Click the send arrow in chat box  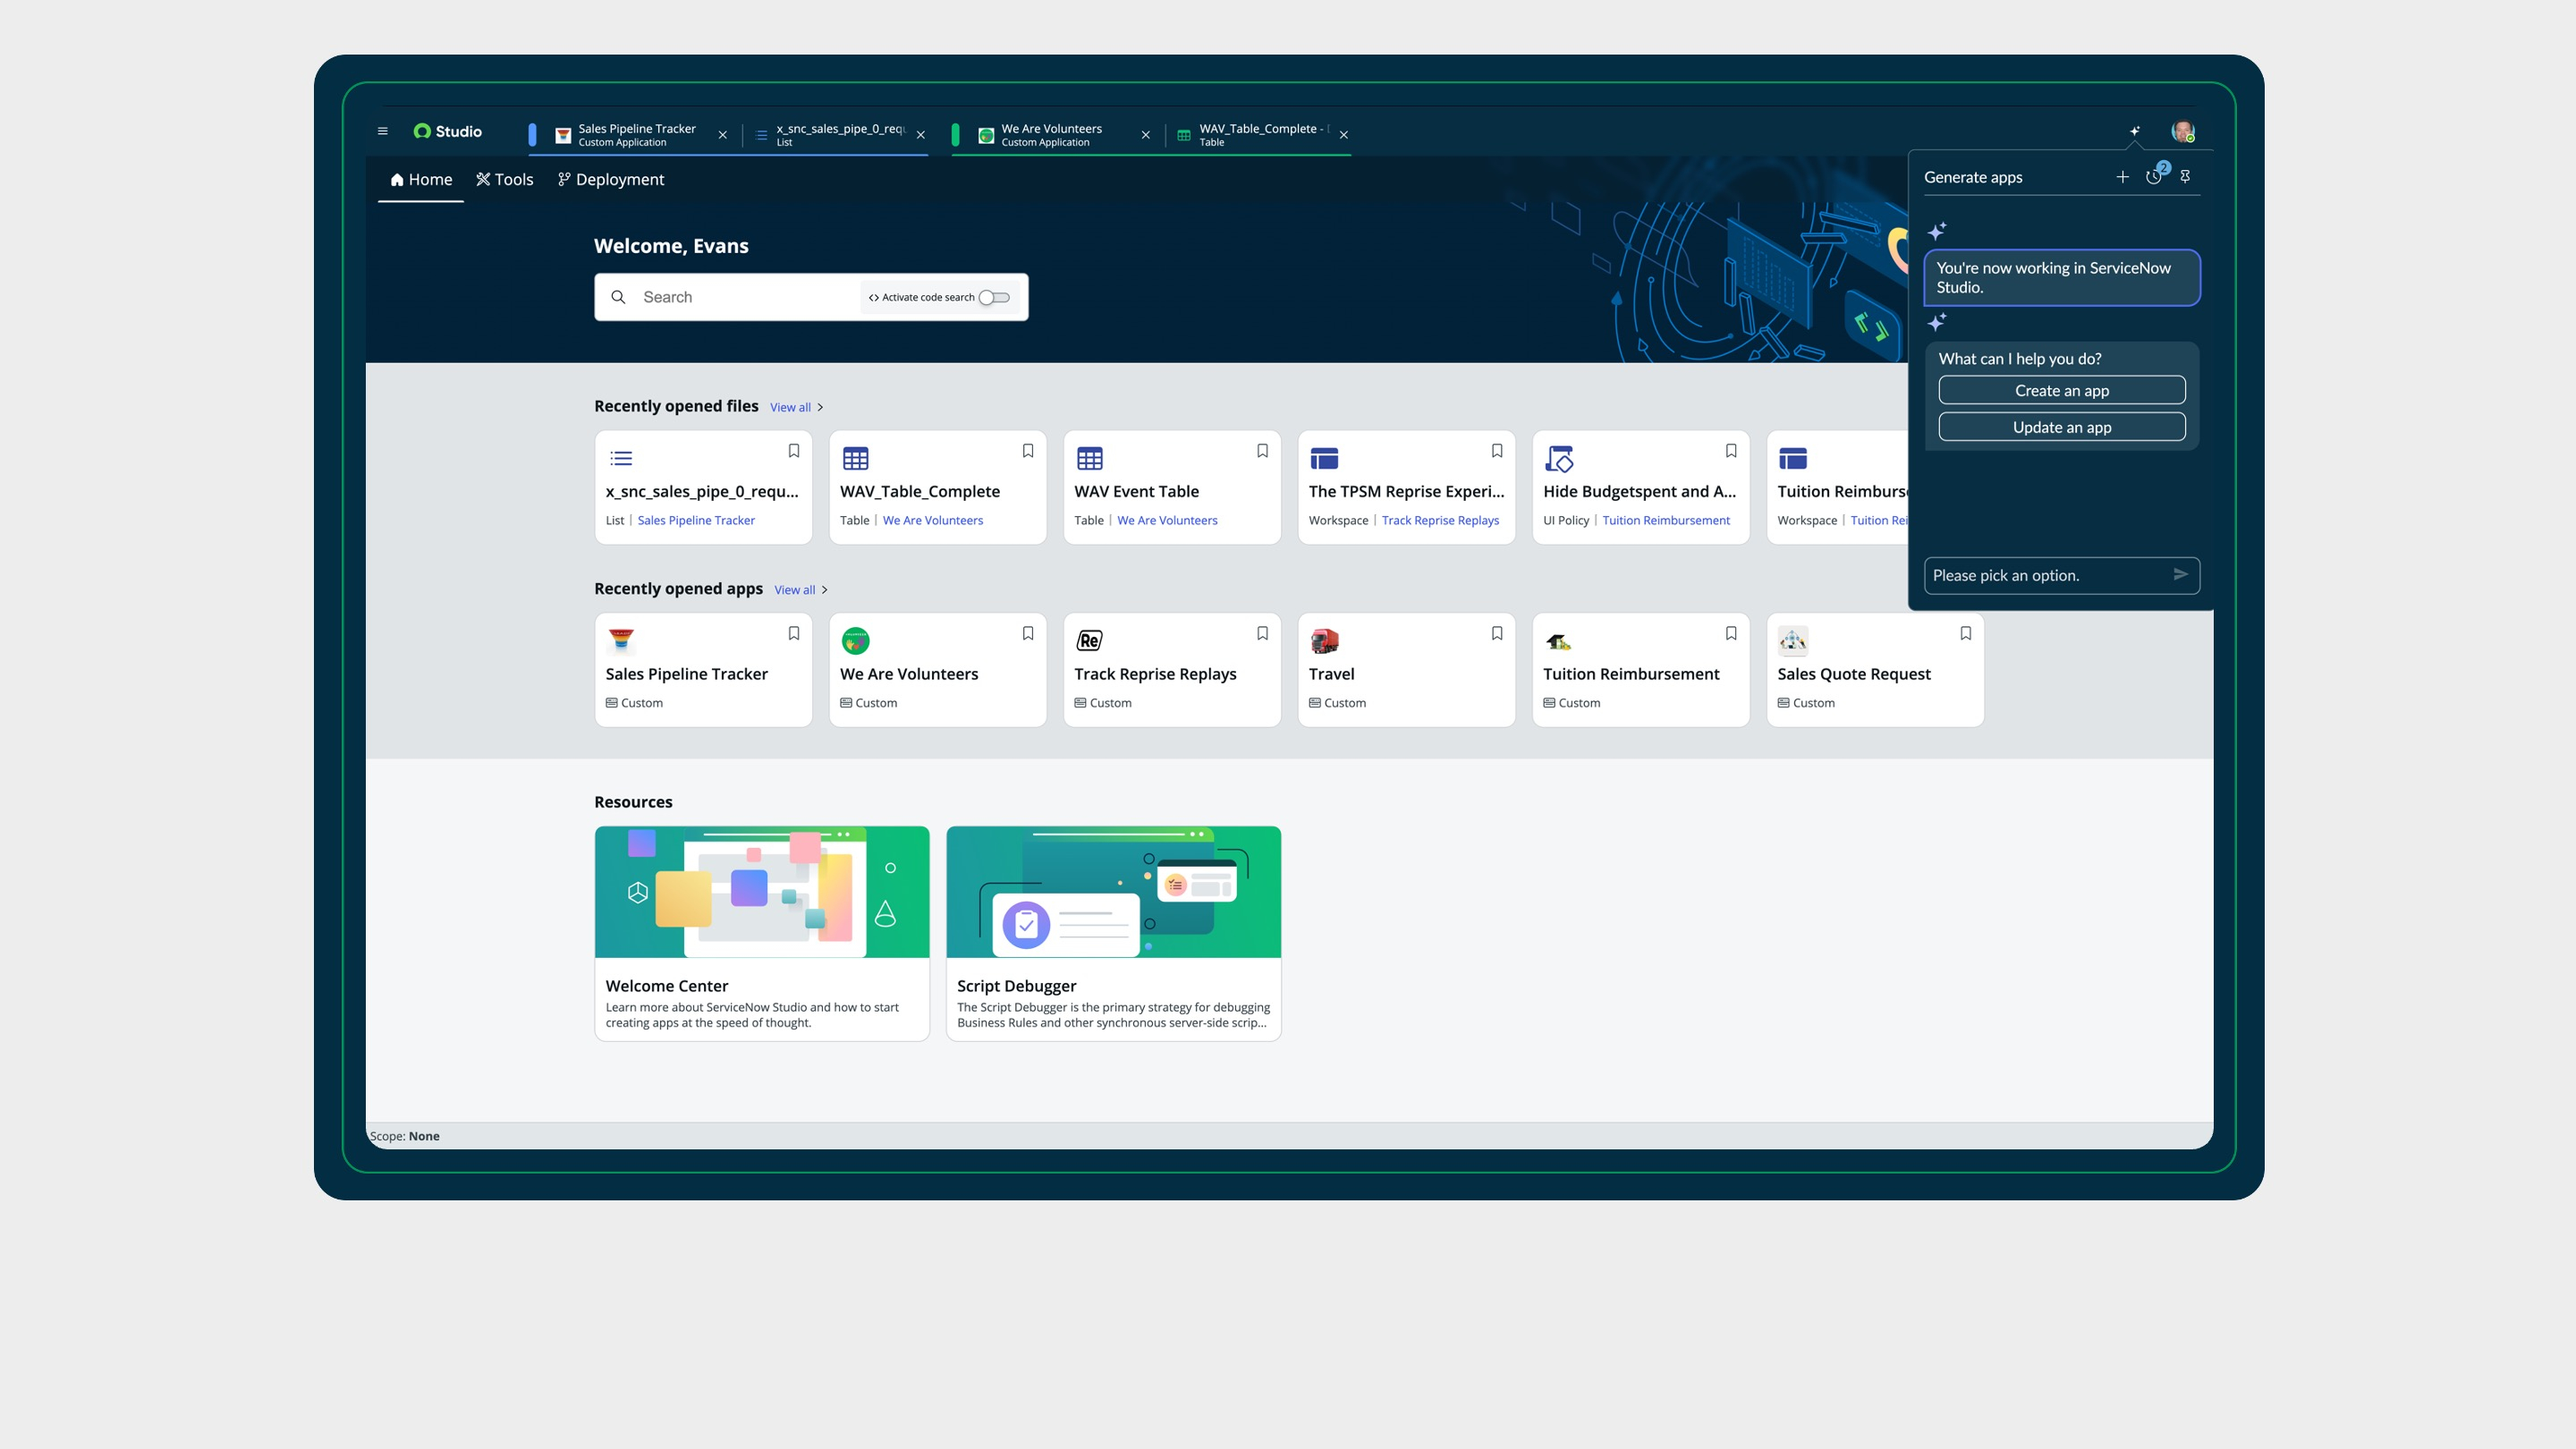pyautogui.click(x=2180, y=575)
